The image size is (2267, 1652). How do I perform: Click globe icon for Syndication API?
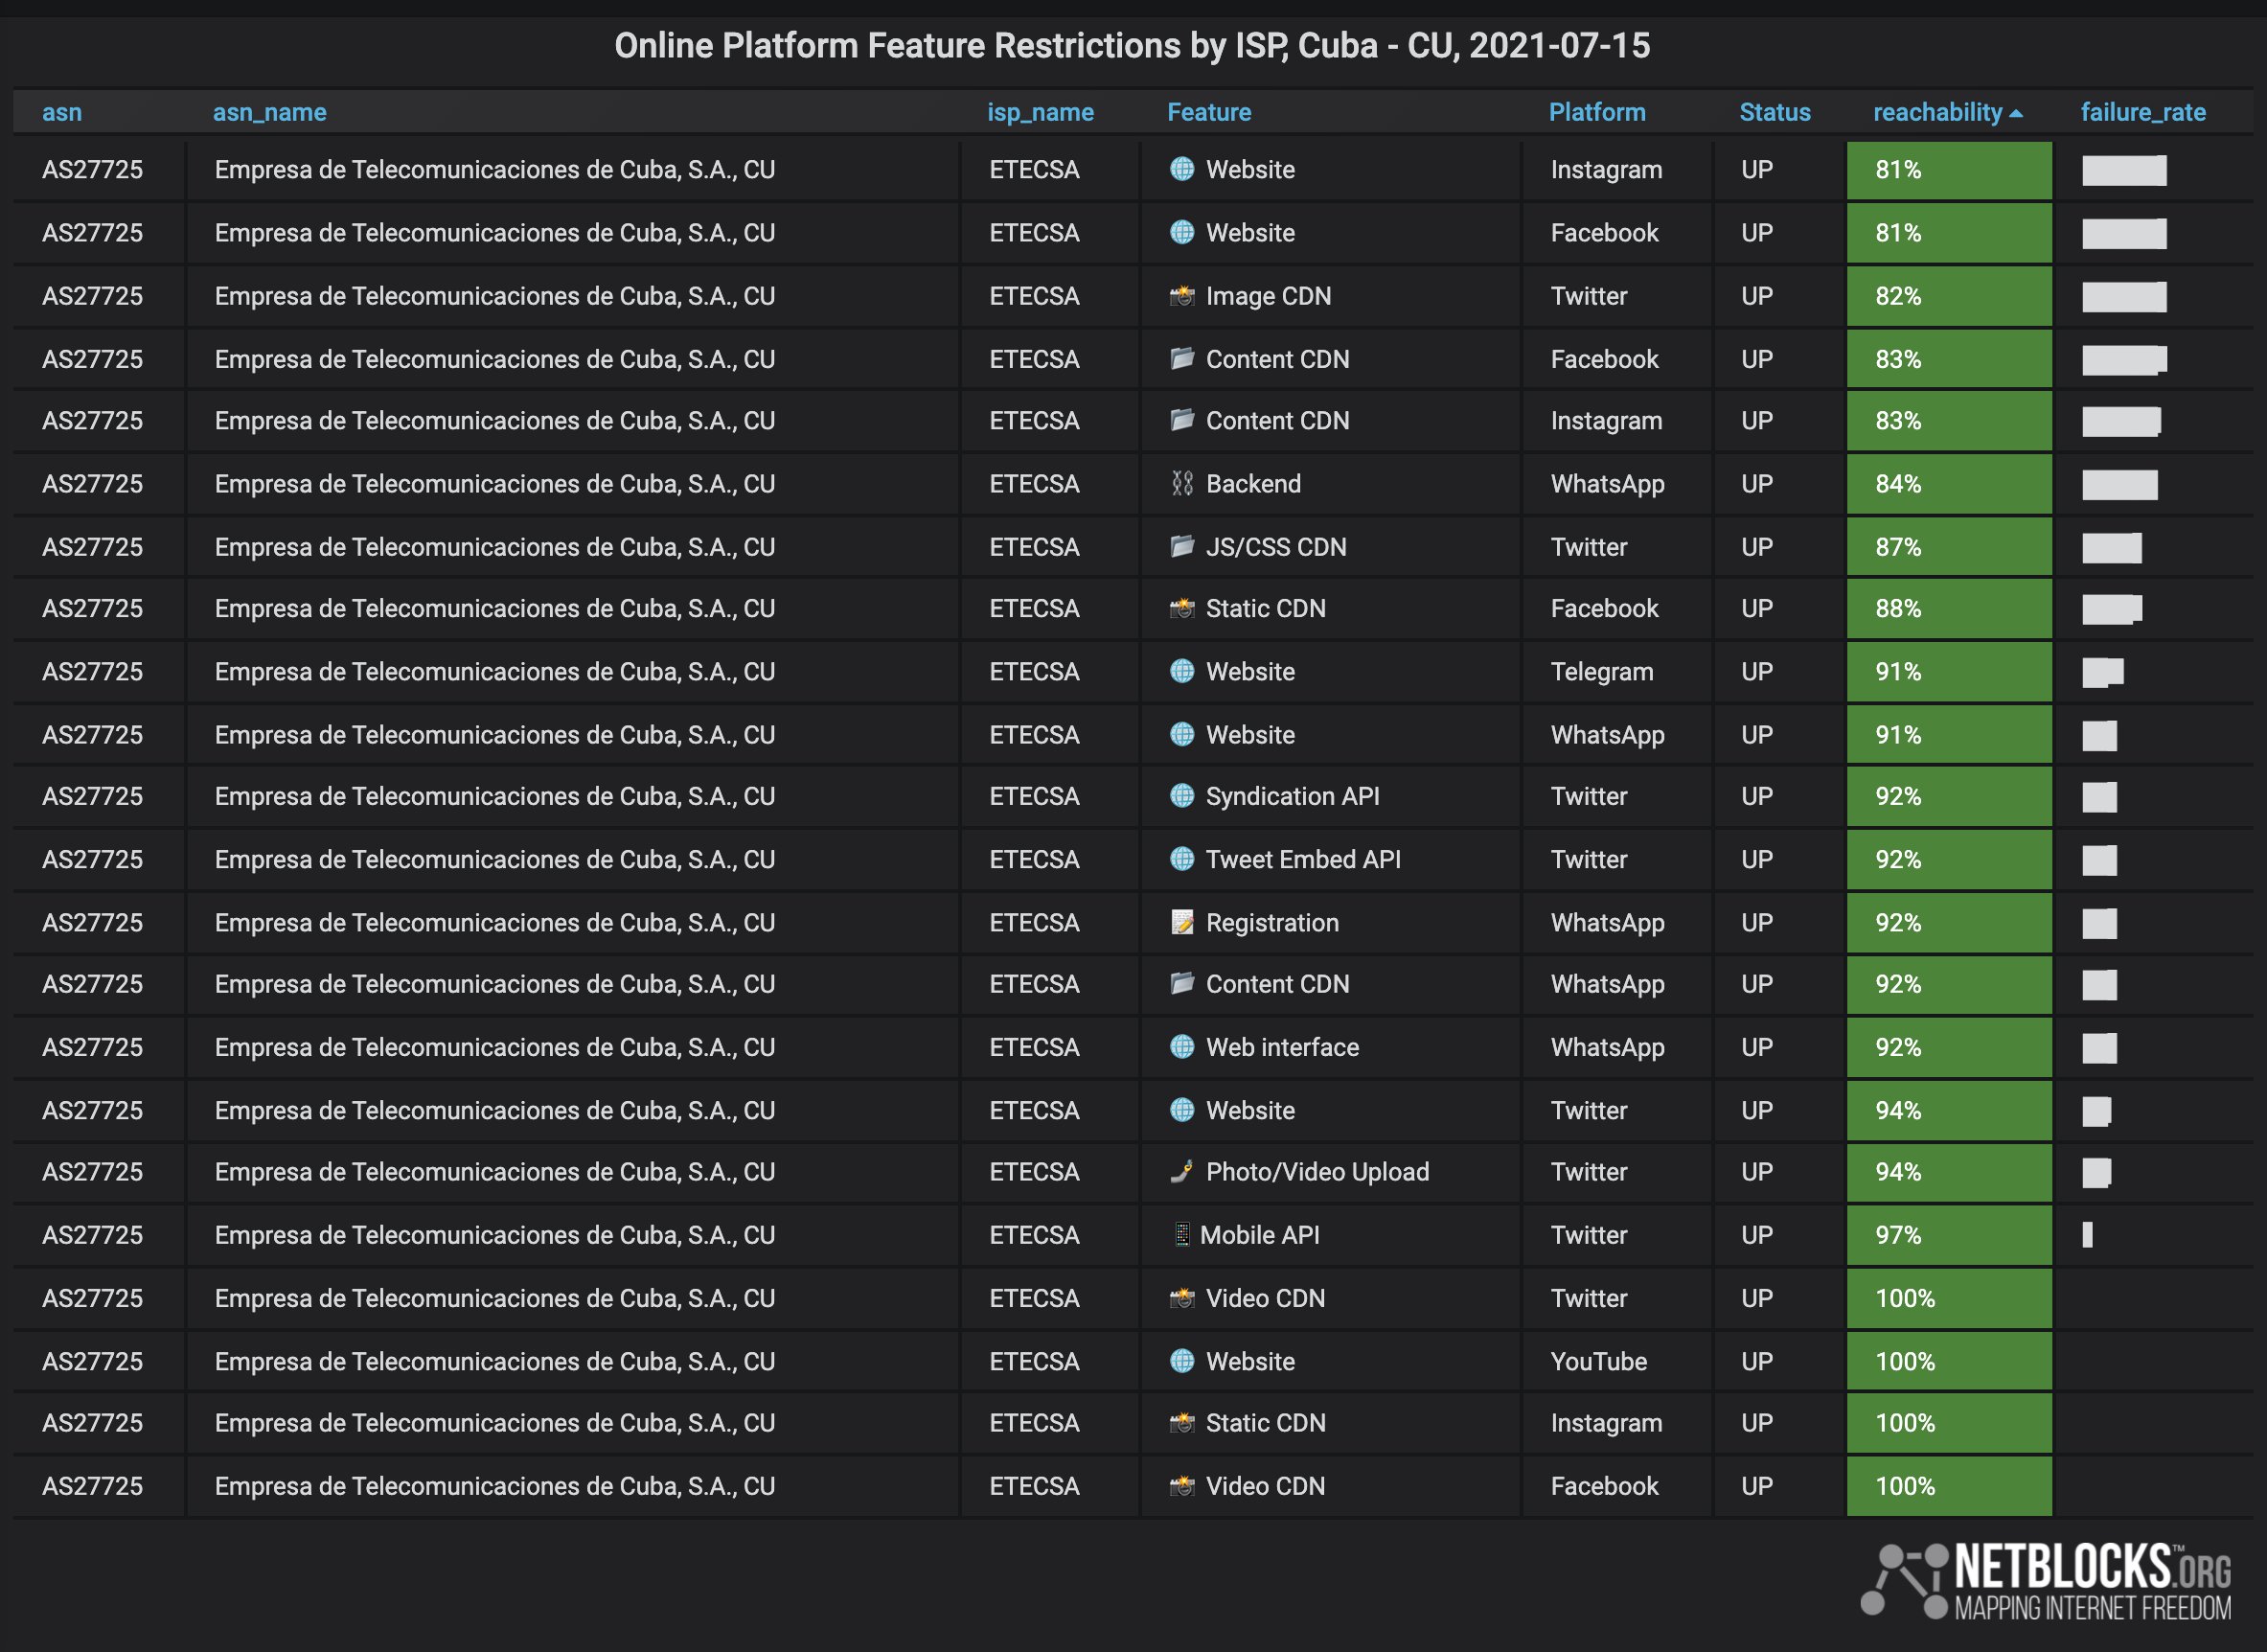(x=1182, y=796)
